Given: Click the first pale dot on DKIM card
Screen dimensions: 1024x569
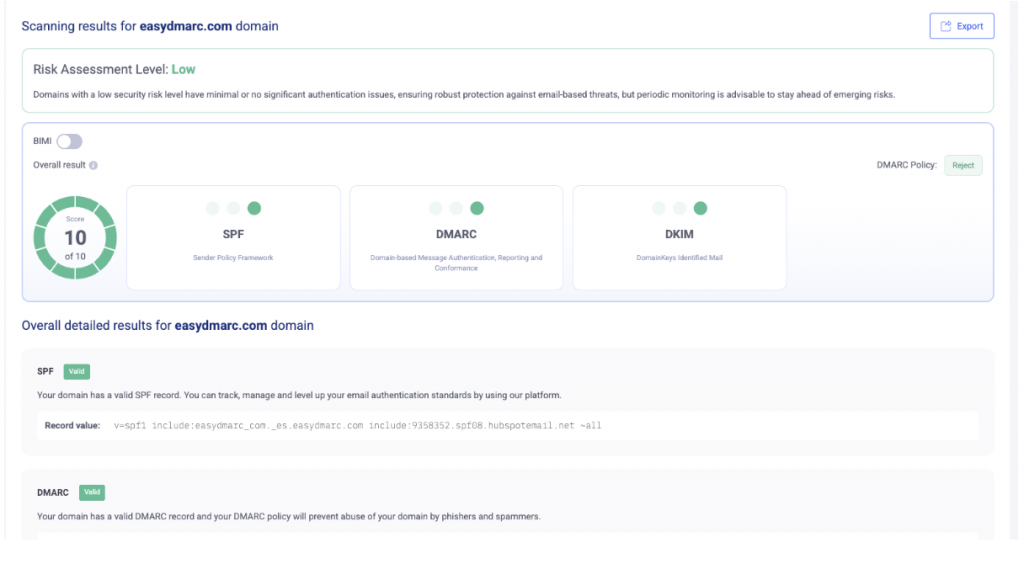Looking at the screenshot, I should (658, 209).
